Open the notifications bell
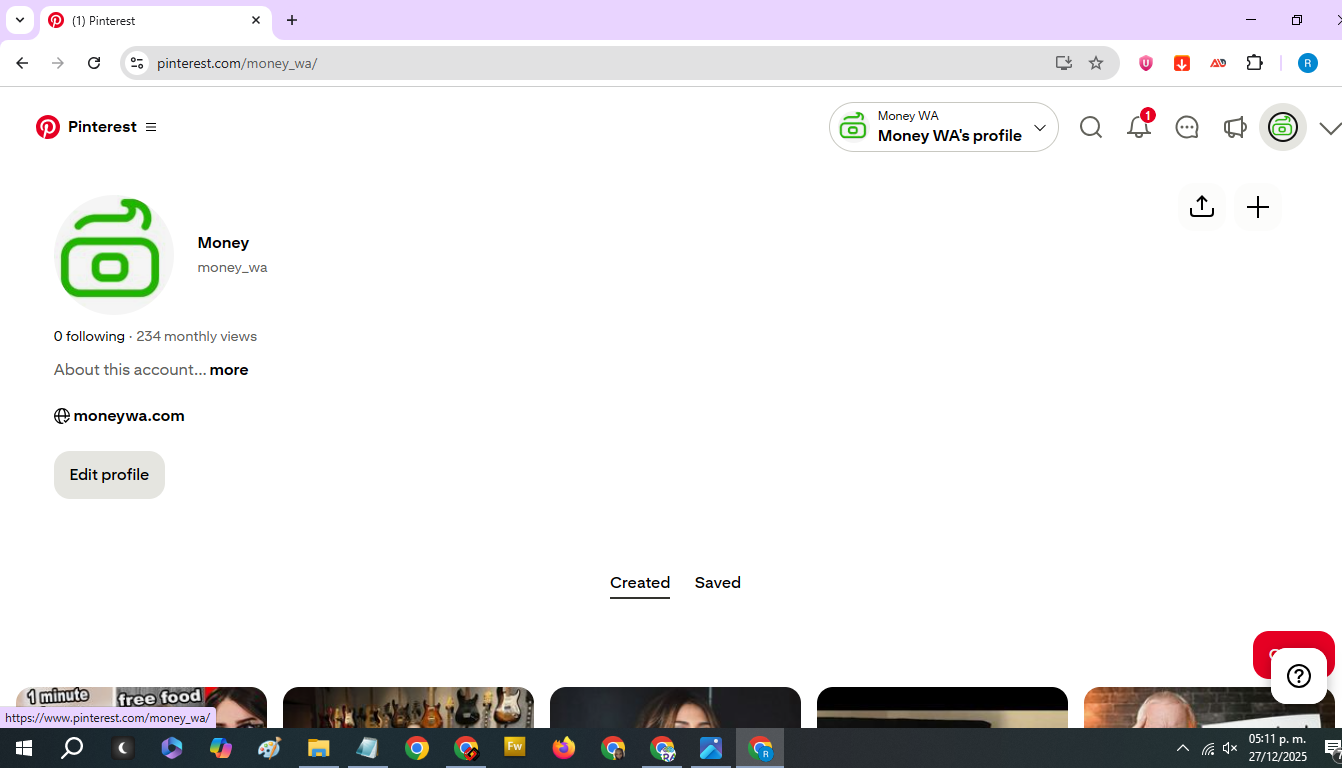 coord(1138,128)
